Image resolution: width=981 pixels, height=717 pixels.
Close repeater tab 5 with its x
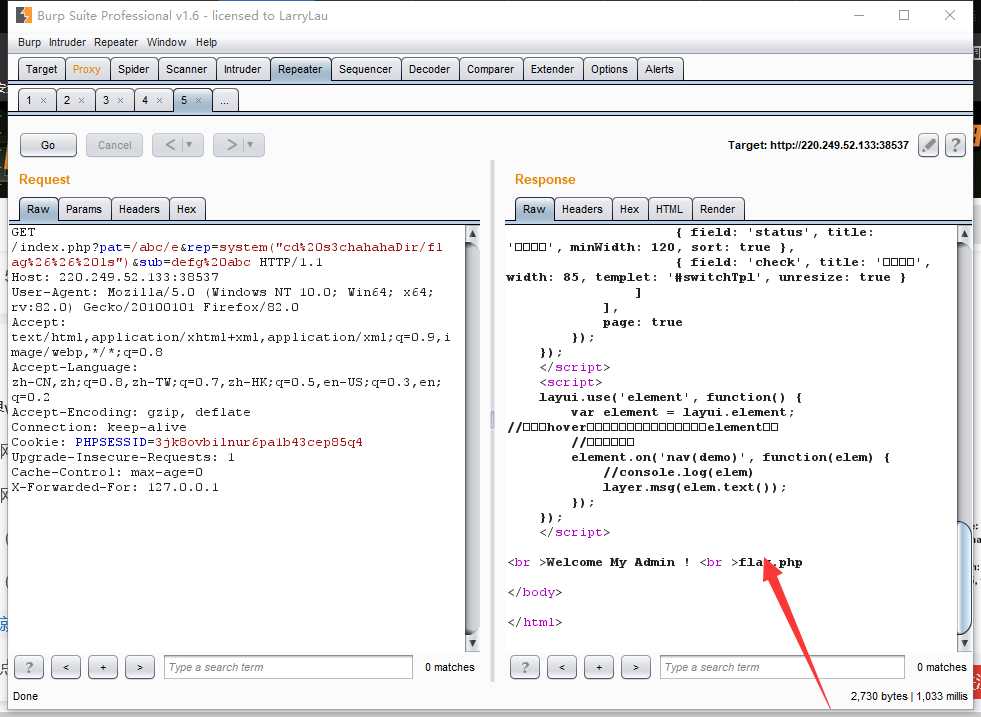click(198, 100)
